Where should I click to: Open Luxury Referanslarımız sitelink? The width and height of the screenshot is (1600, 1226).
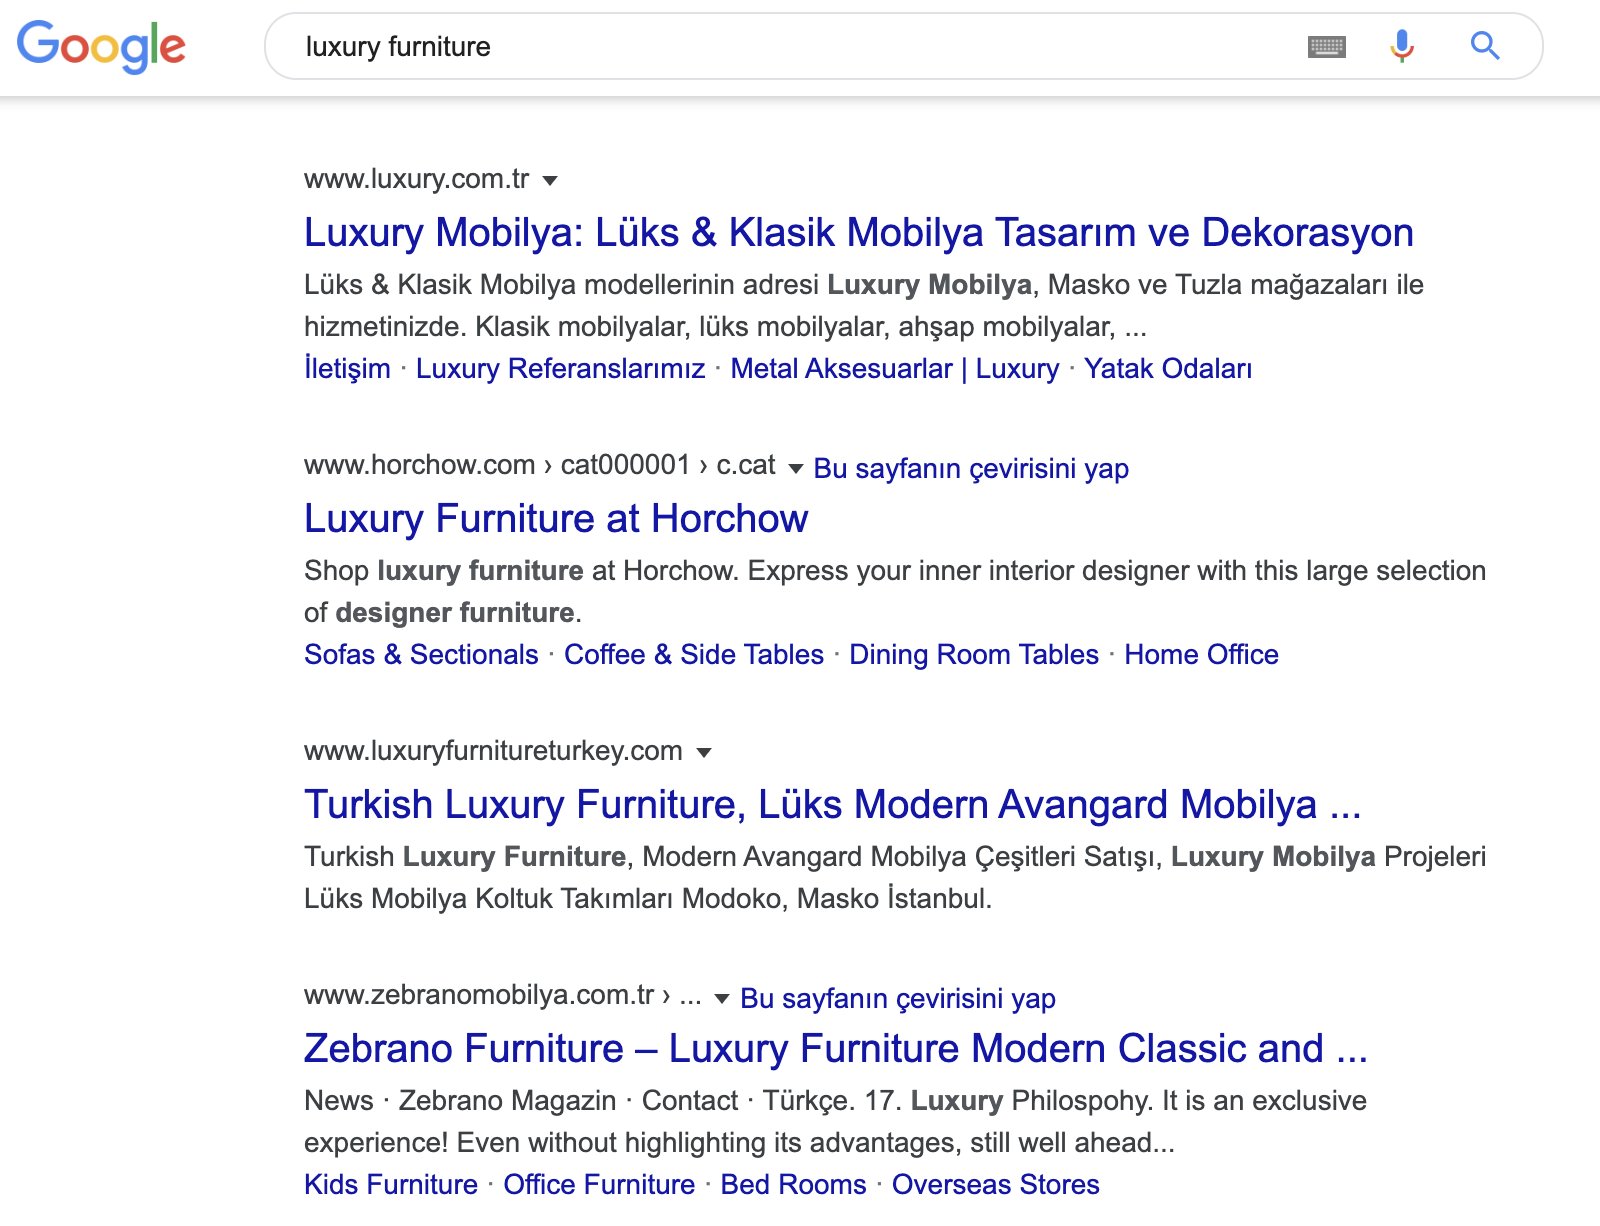pyautogui.click(x=561, y=368)
